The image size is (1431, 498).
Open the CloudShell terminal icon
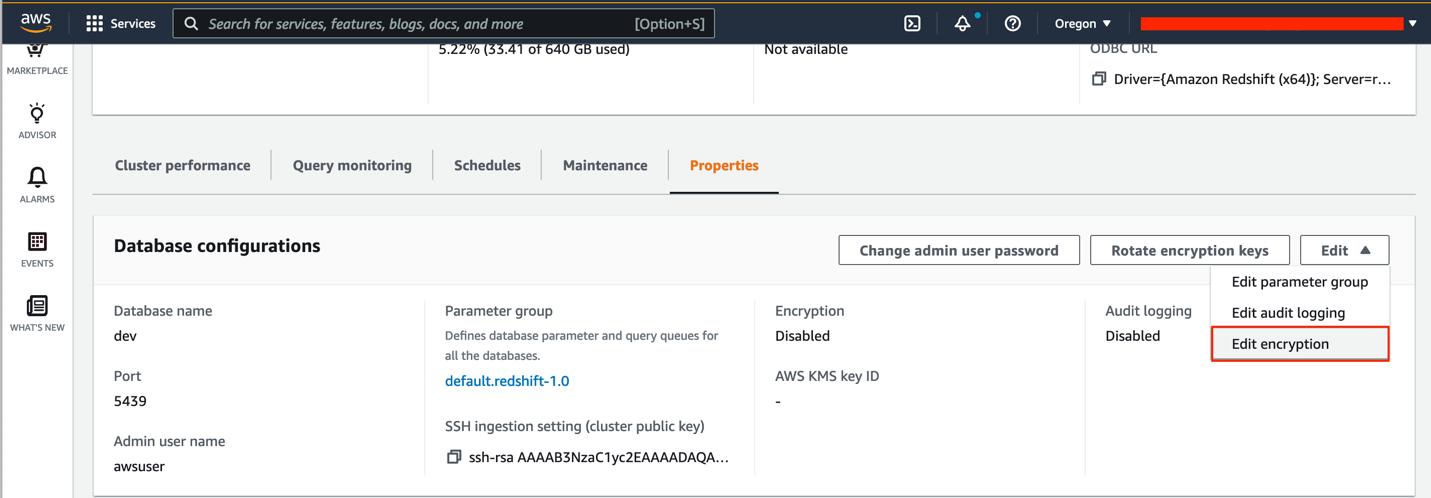pos(912,23)
